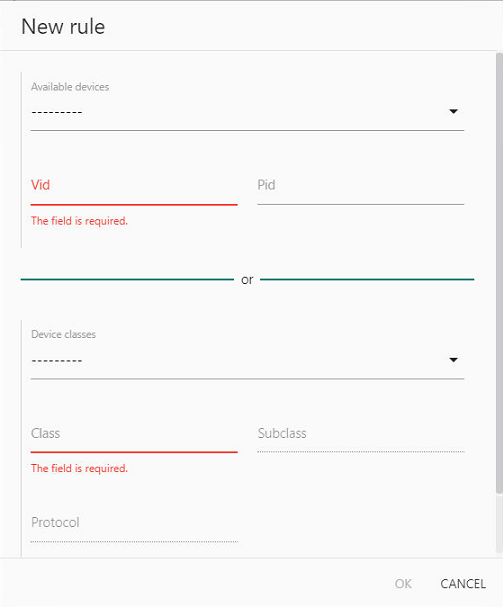503x607 pixels.
Task: Select the dashed Available devices value
Action: click(57, 112)
